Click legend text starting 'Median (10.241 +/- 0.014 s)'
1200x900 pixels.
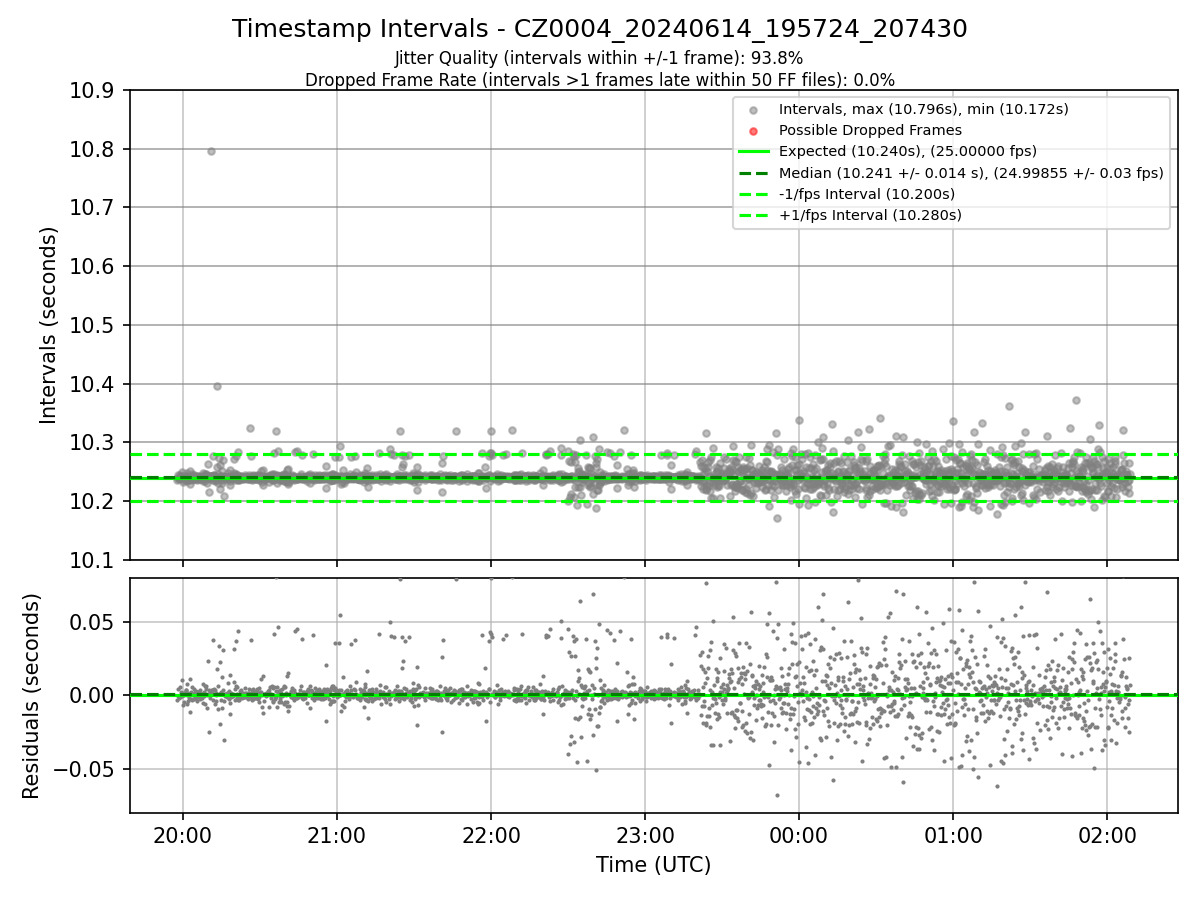(x=971, y=173)
